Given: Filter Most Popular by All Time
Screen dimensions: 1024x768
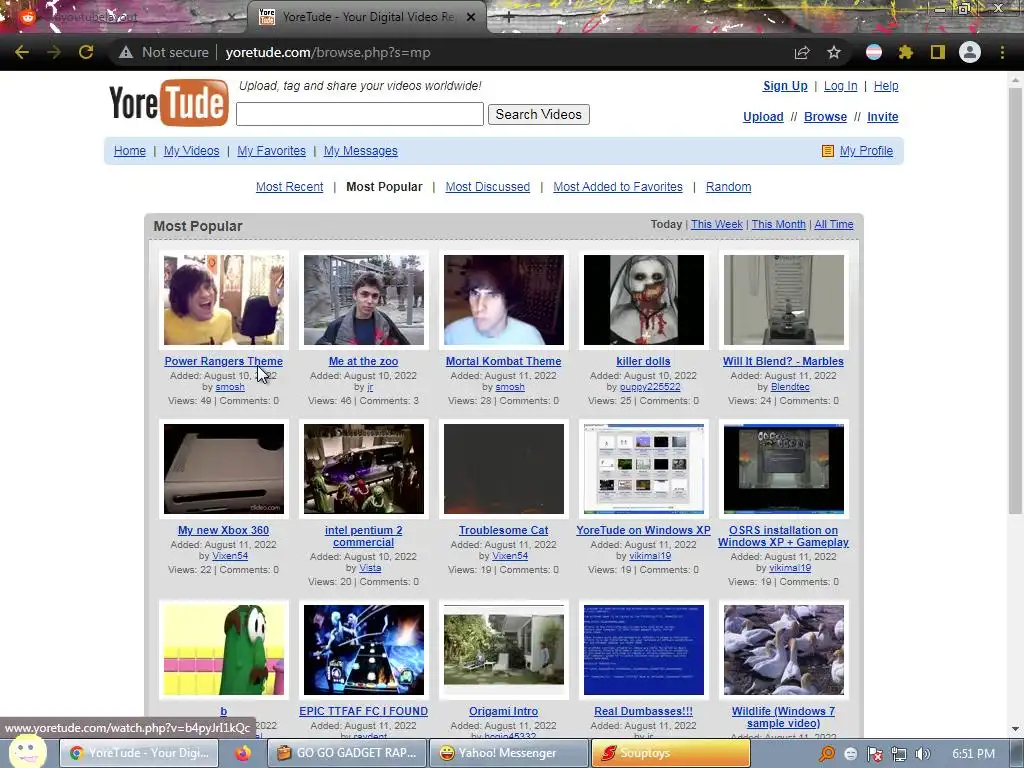Looking at the screenshot, I should click(x=834, y=224).
